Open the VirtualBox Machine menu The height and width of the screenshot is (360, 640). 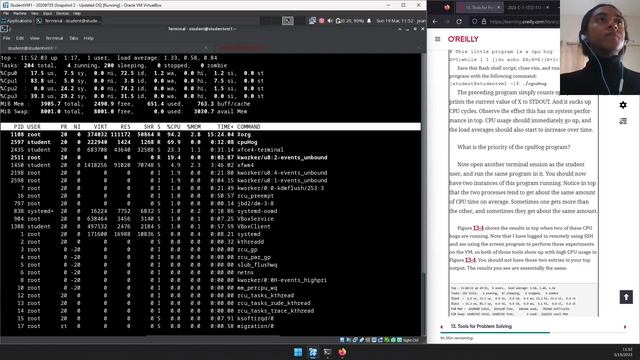point(20,13)
